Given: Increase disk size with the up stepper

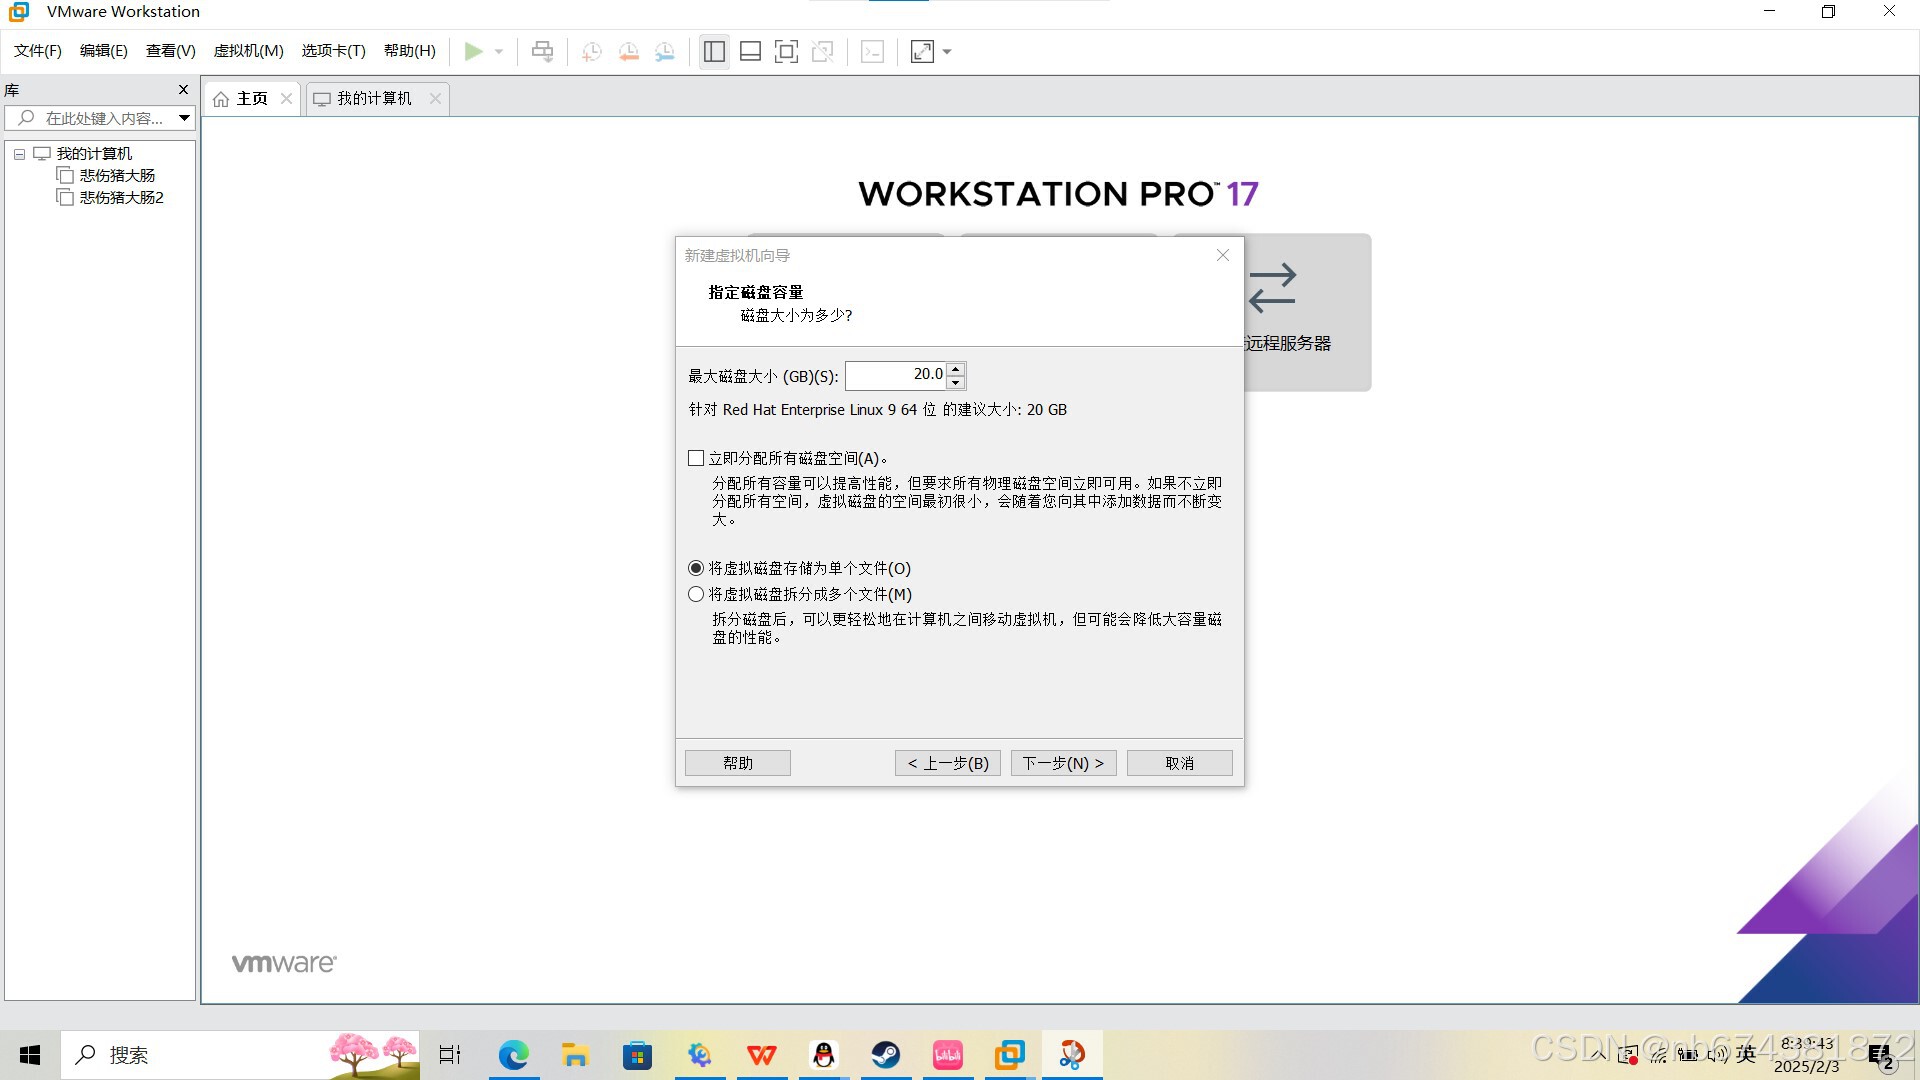Looking at the screenshot, I should click(956, 369).
